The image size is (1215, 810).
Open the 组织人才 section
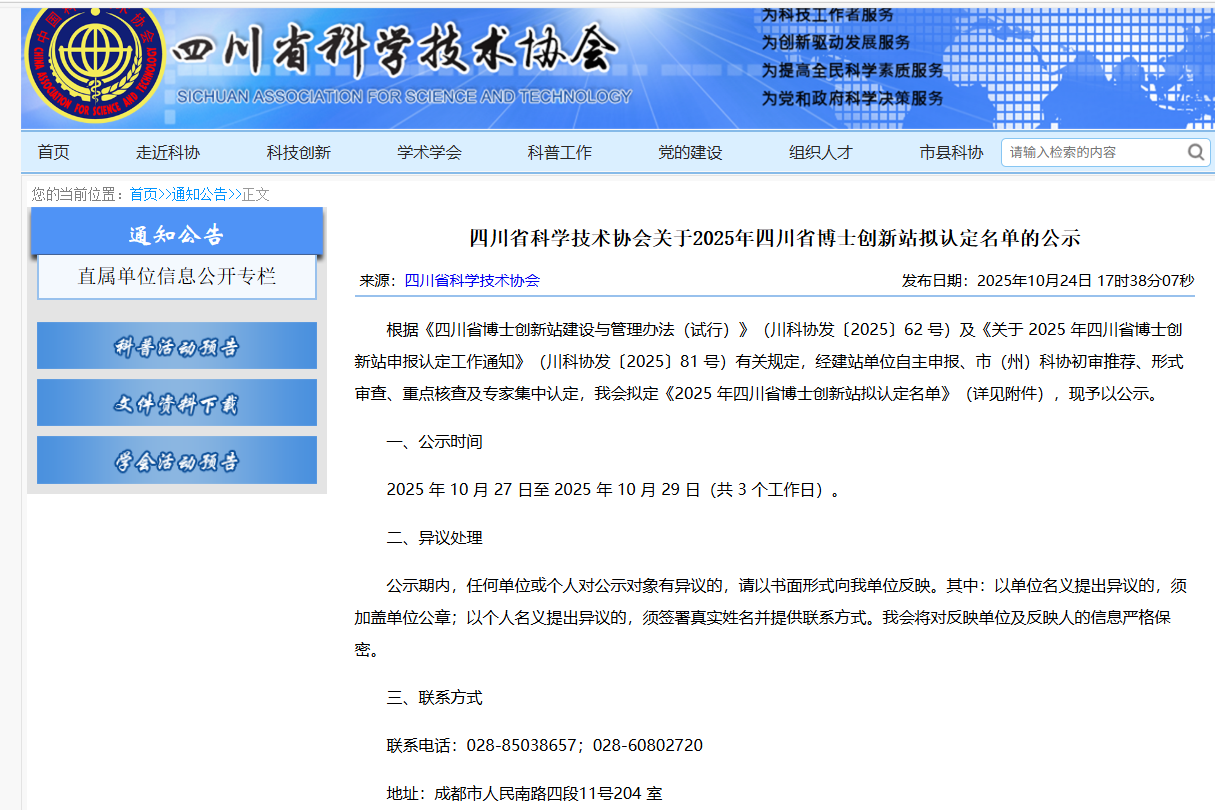coord(821,152)
